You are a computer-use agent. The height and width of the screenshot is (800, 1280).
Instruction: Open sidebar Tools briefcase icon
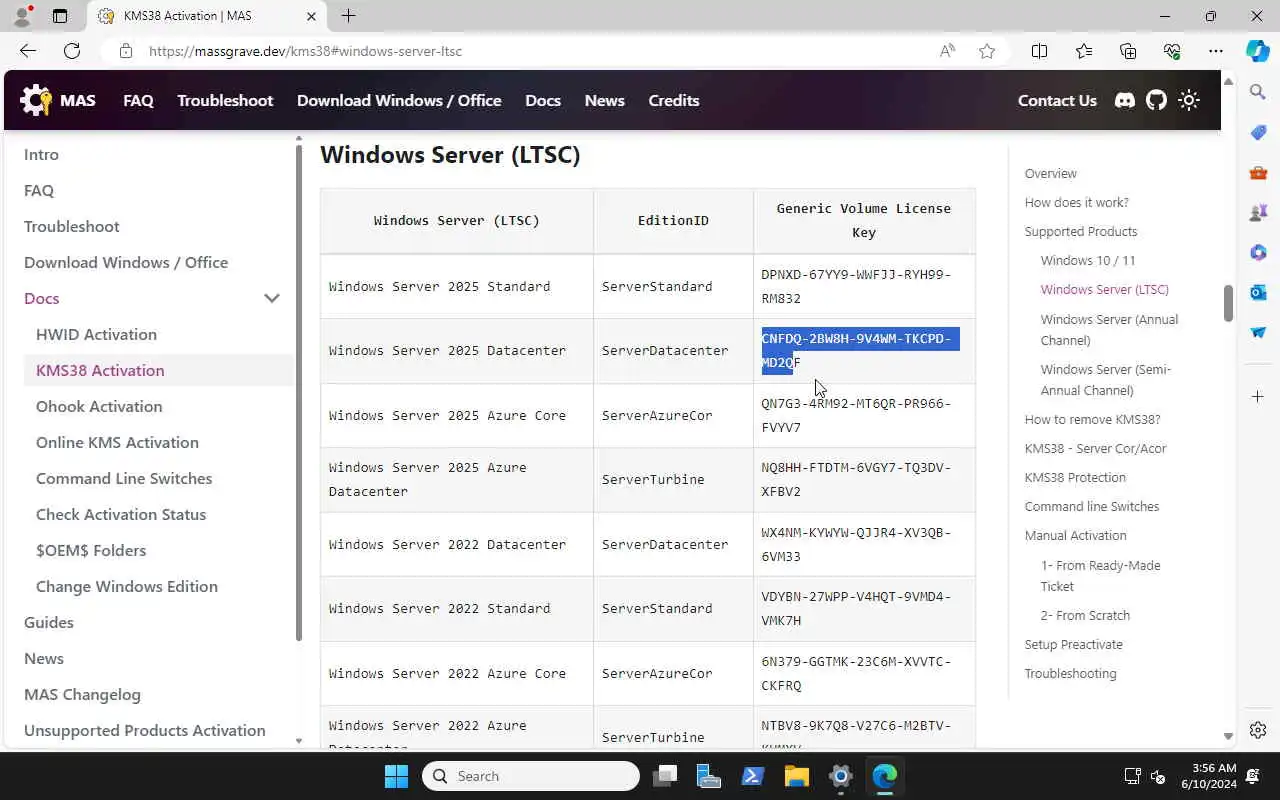point(1258,172)
